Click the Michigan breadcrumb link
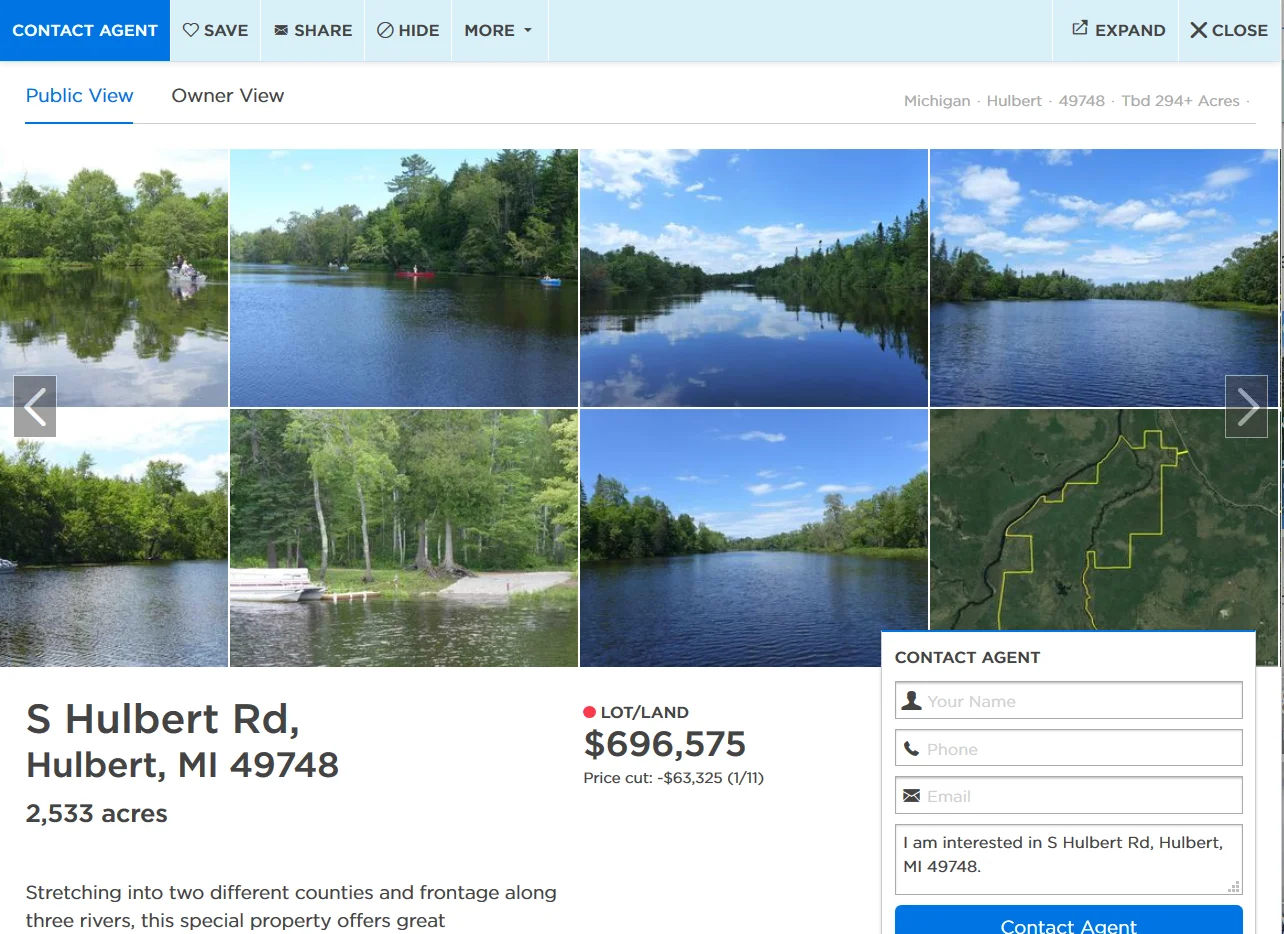 pos(937,101)
